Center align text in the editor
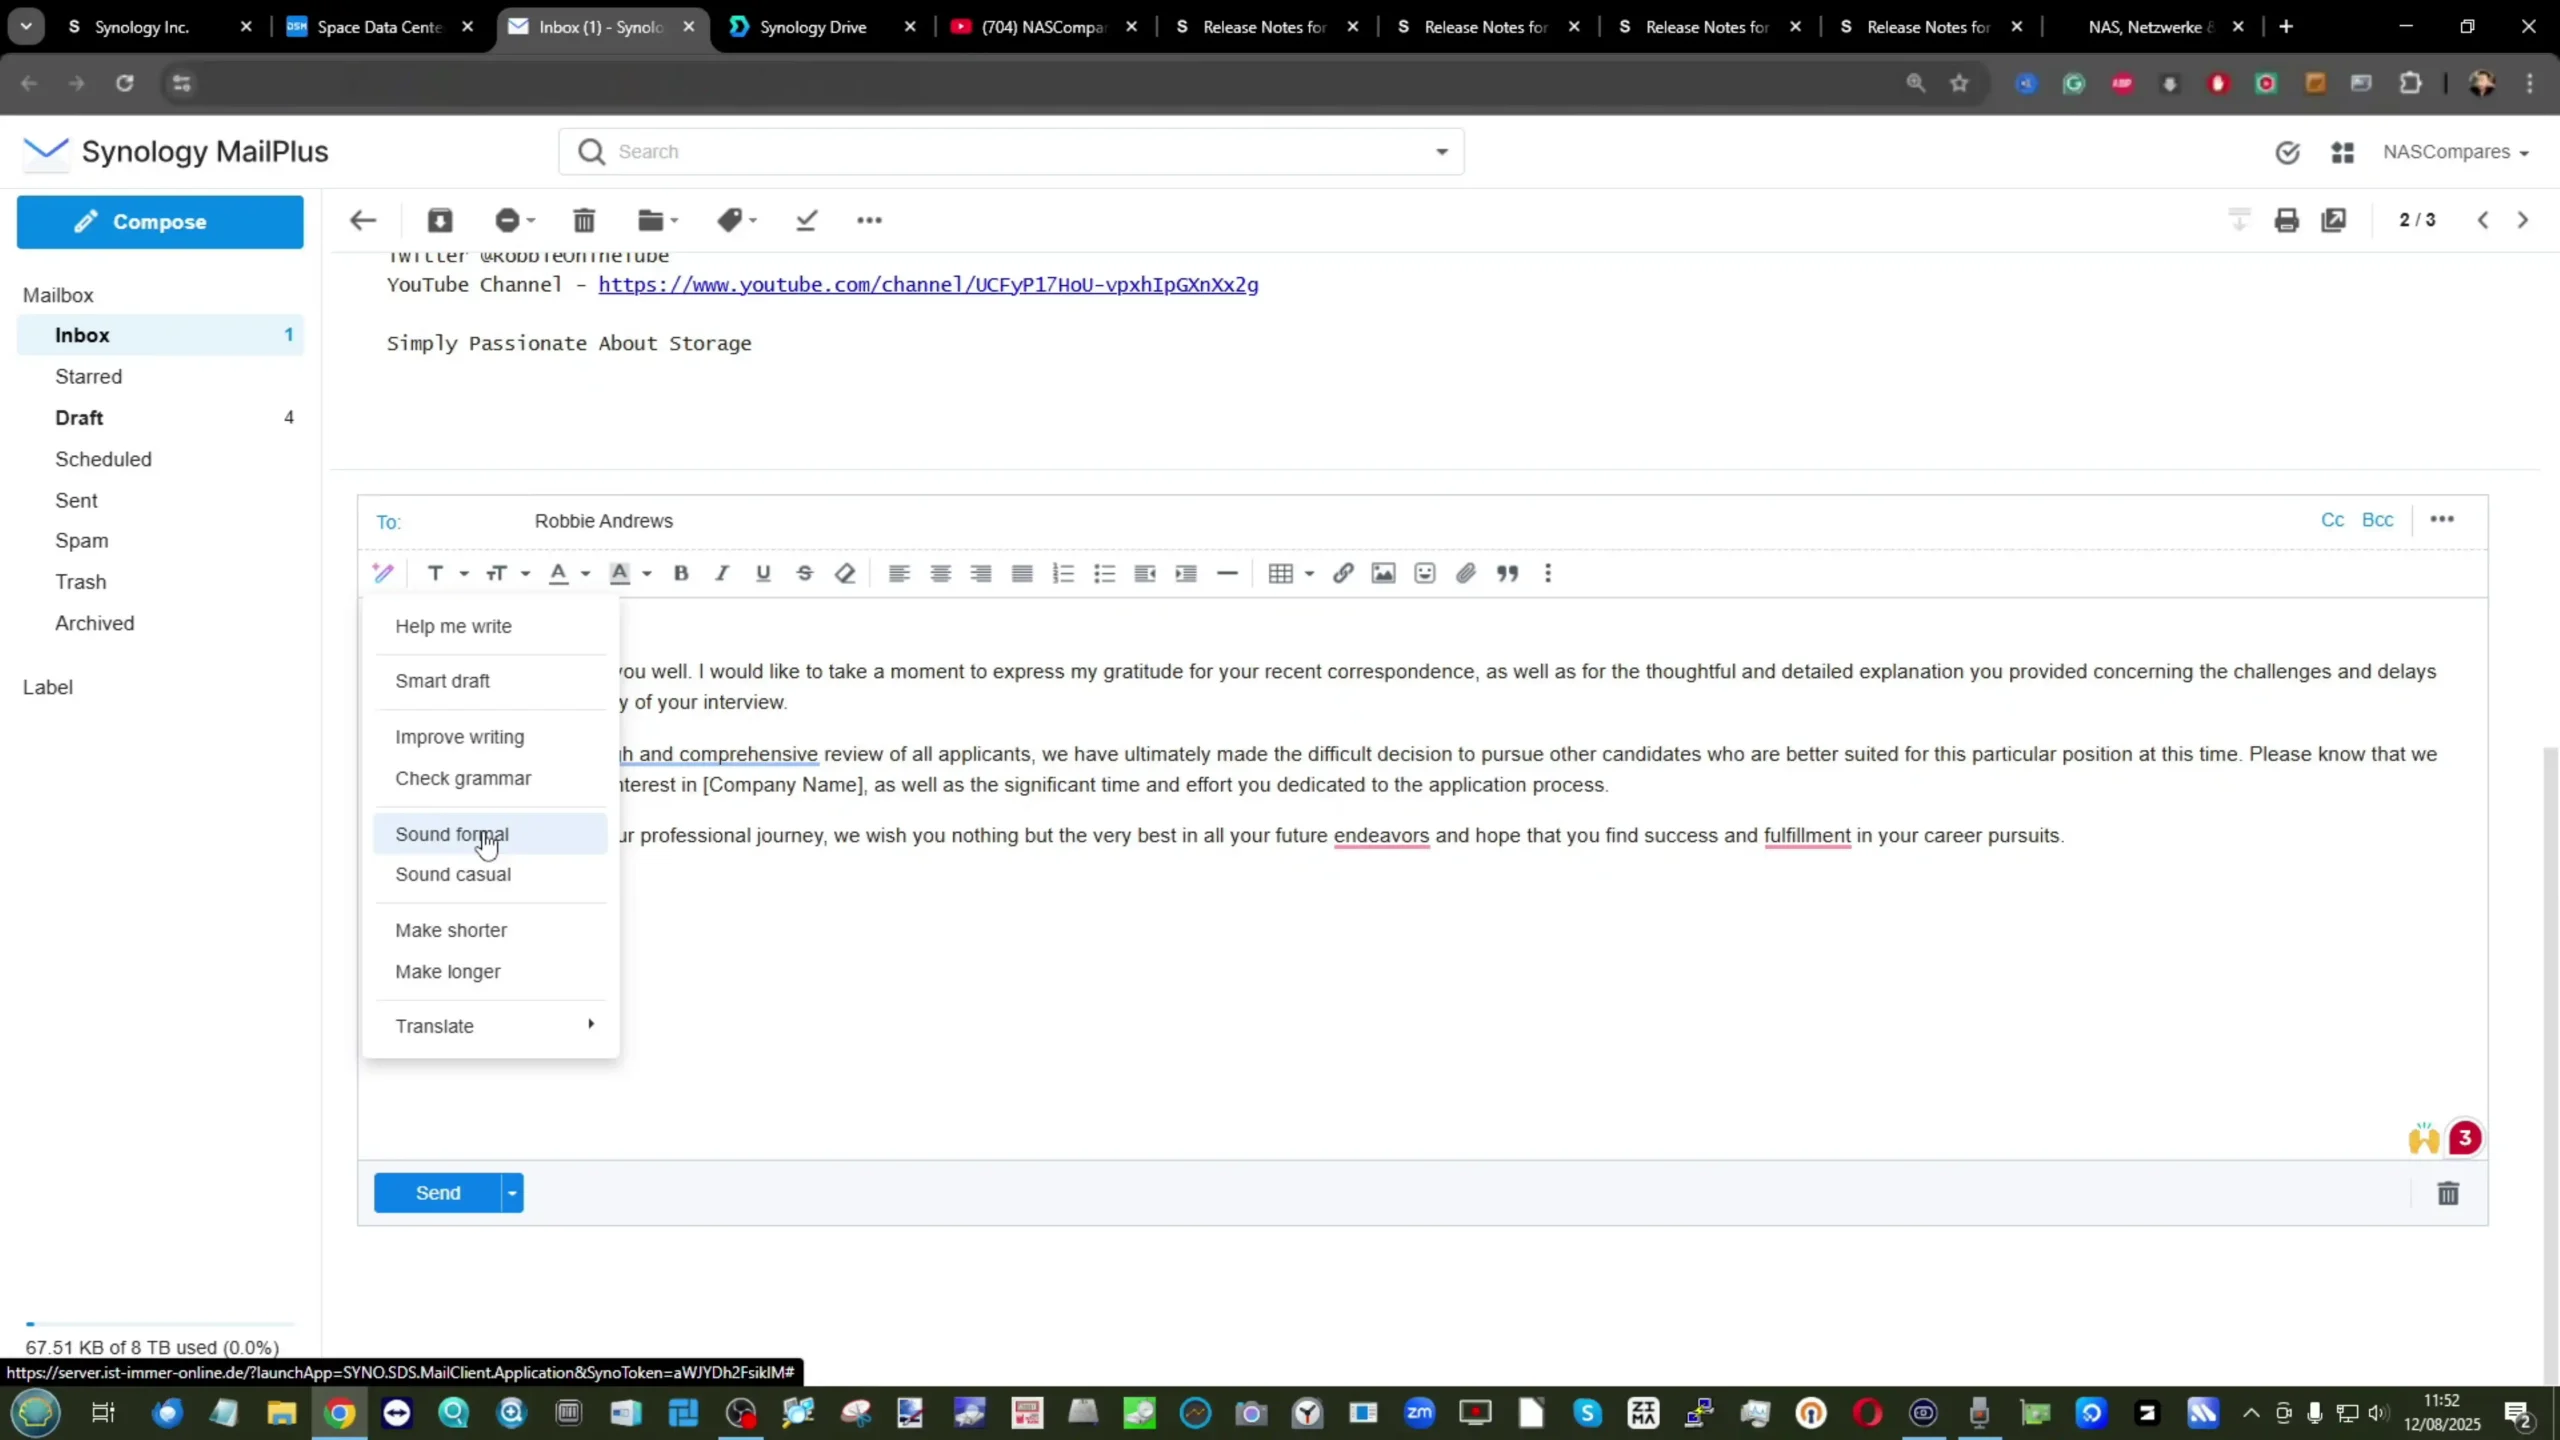 pos(940,573)
